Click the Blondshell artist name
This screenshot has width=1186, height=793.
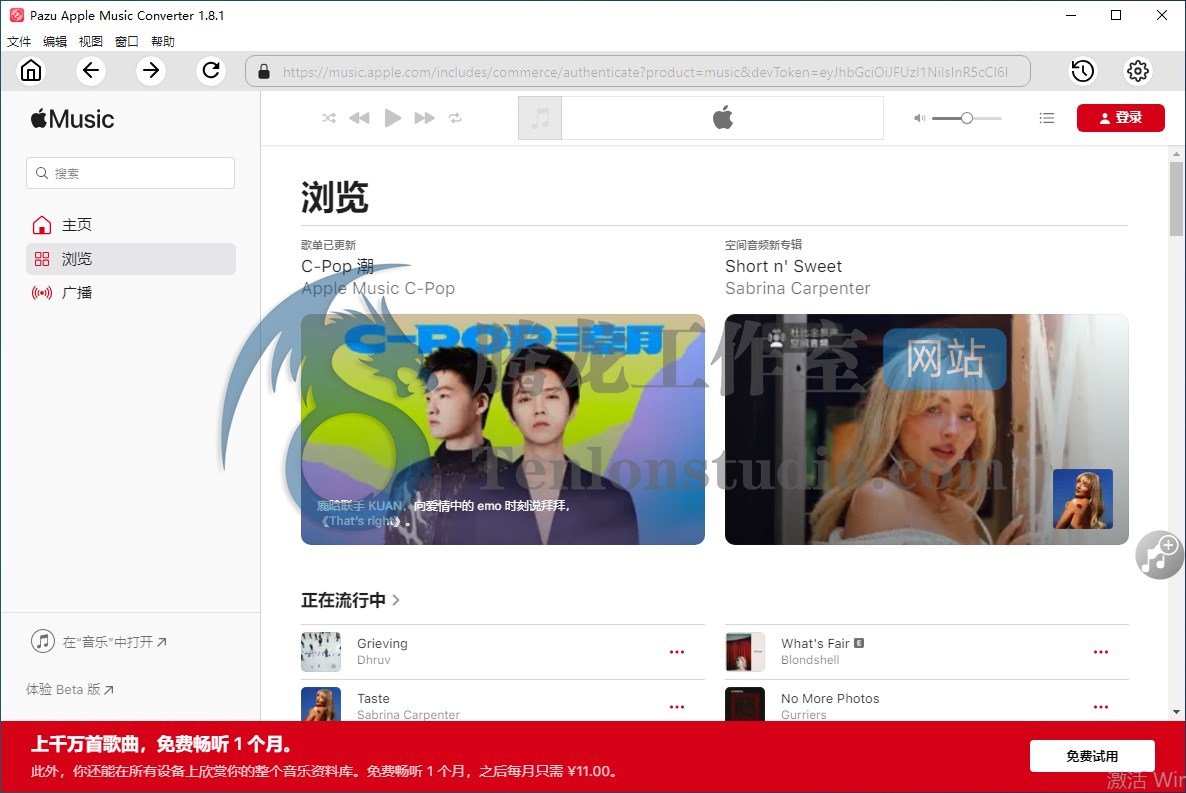pos(810,660)
